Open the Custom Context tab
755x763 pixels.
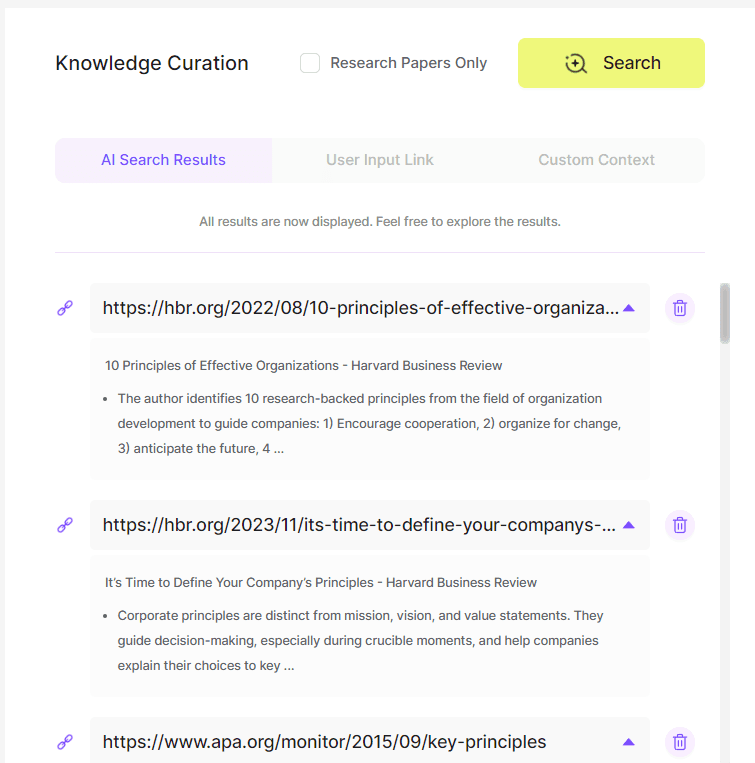pyautogui.click(x=596, y=160)
